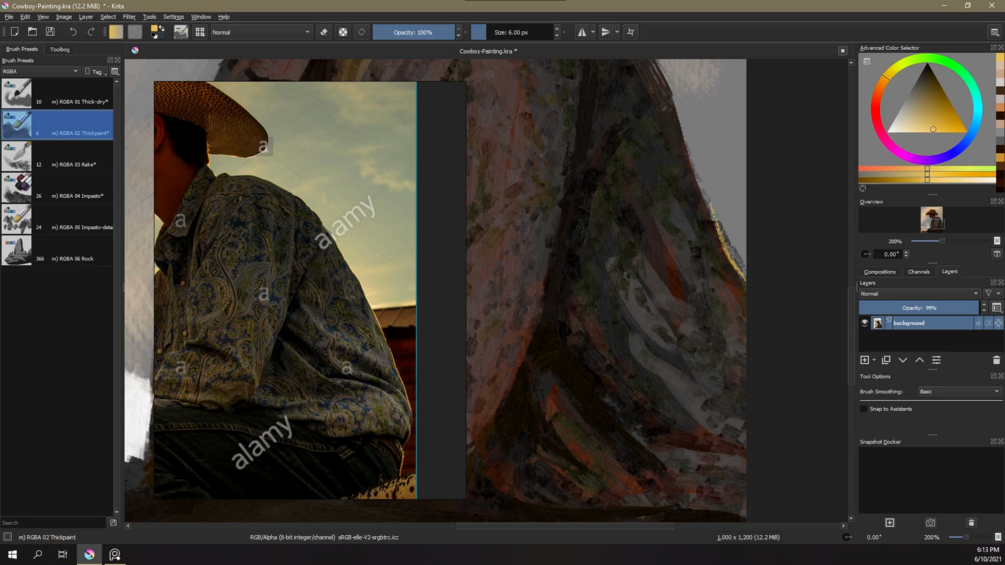Close the Cowboy-Painting.kra document tab
Screen dimensions: 1005x565
click(842, 51)
